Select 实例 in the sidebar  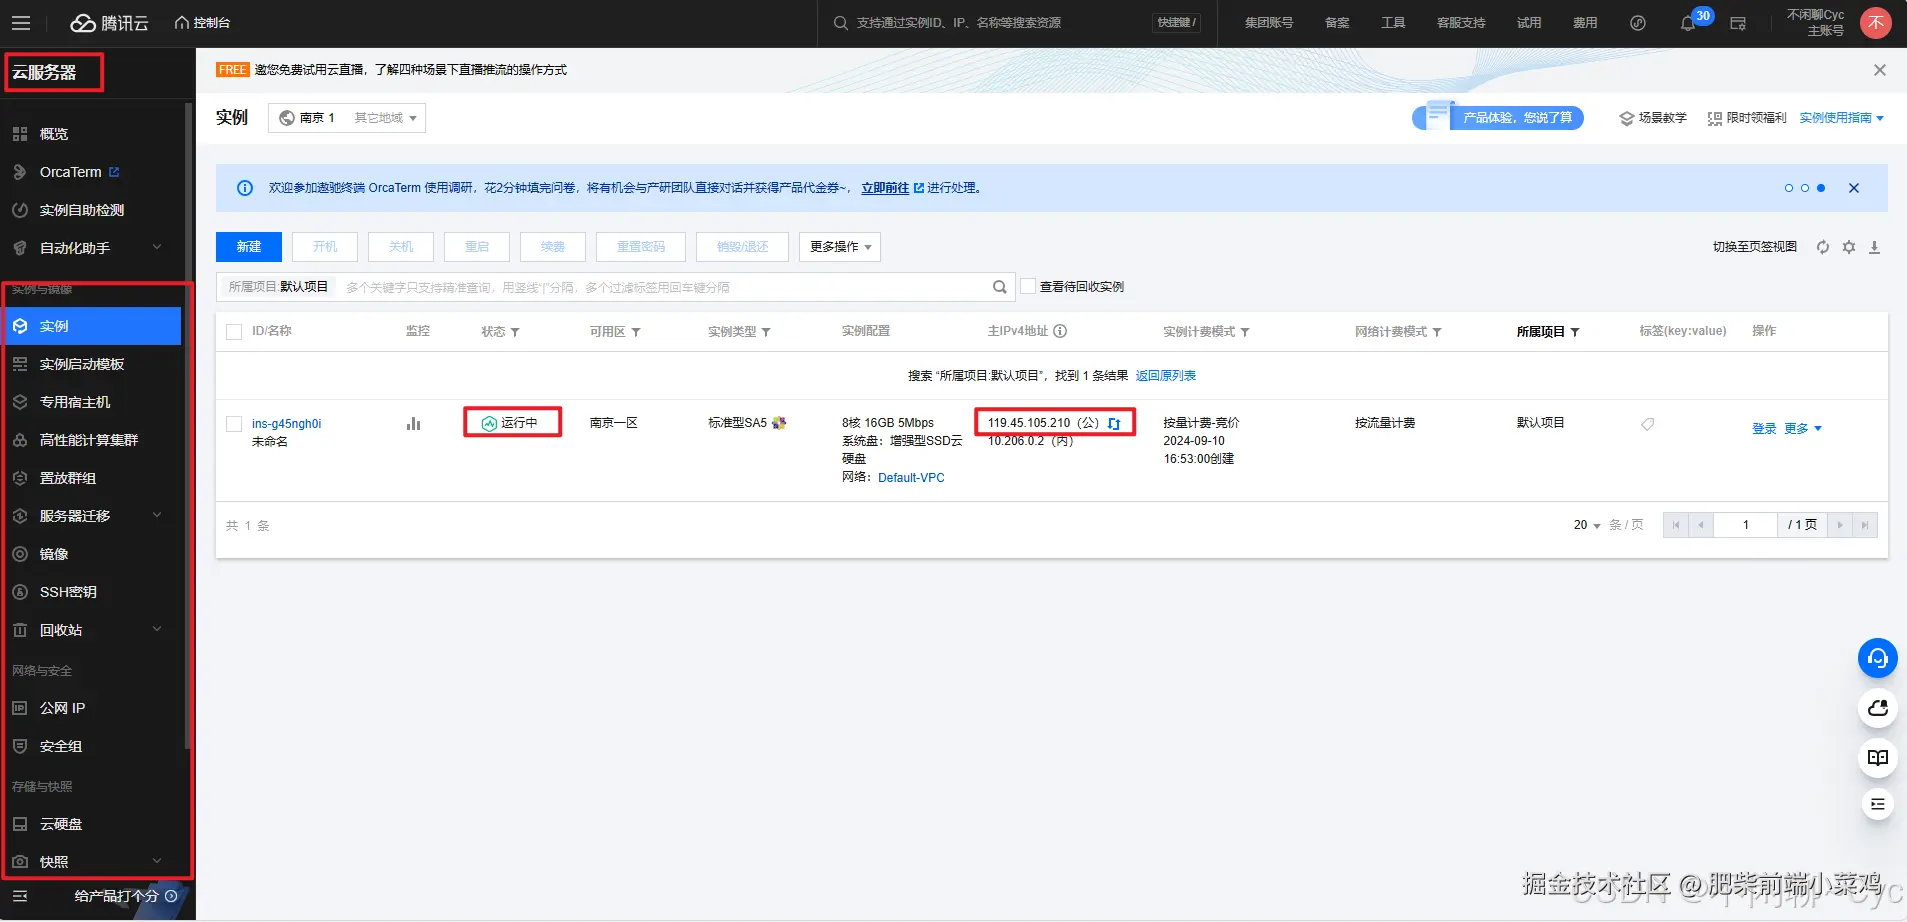[92, 326]
